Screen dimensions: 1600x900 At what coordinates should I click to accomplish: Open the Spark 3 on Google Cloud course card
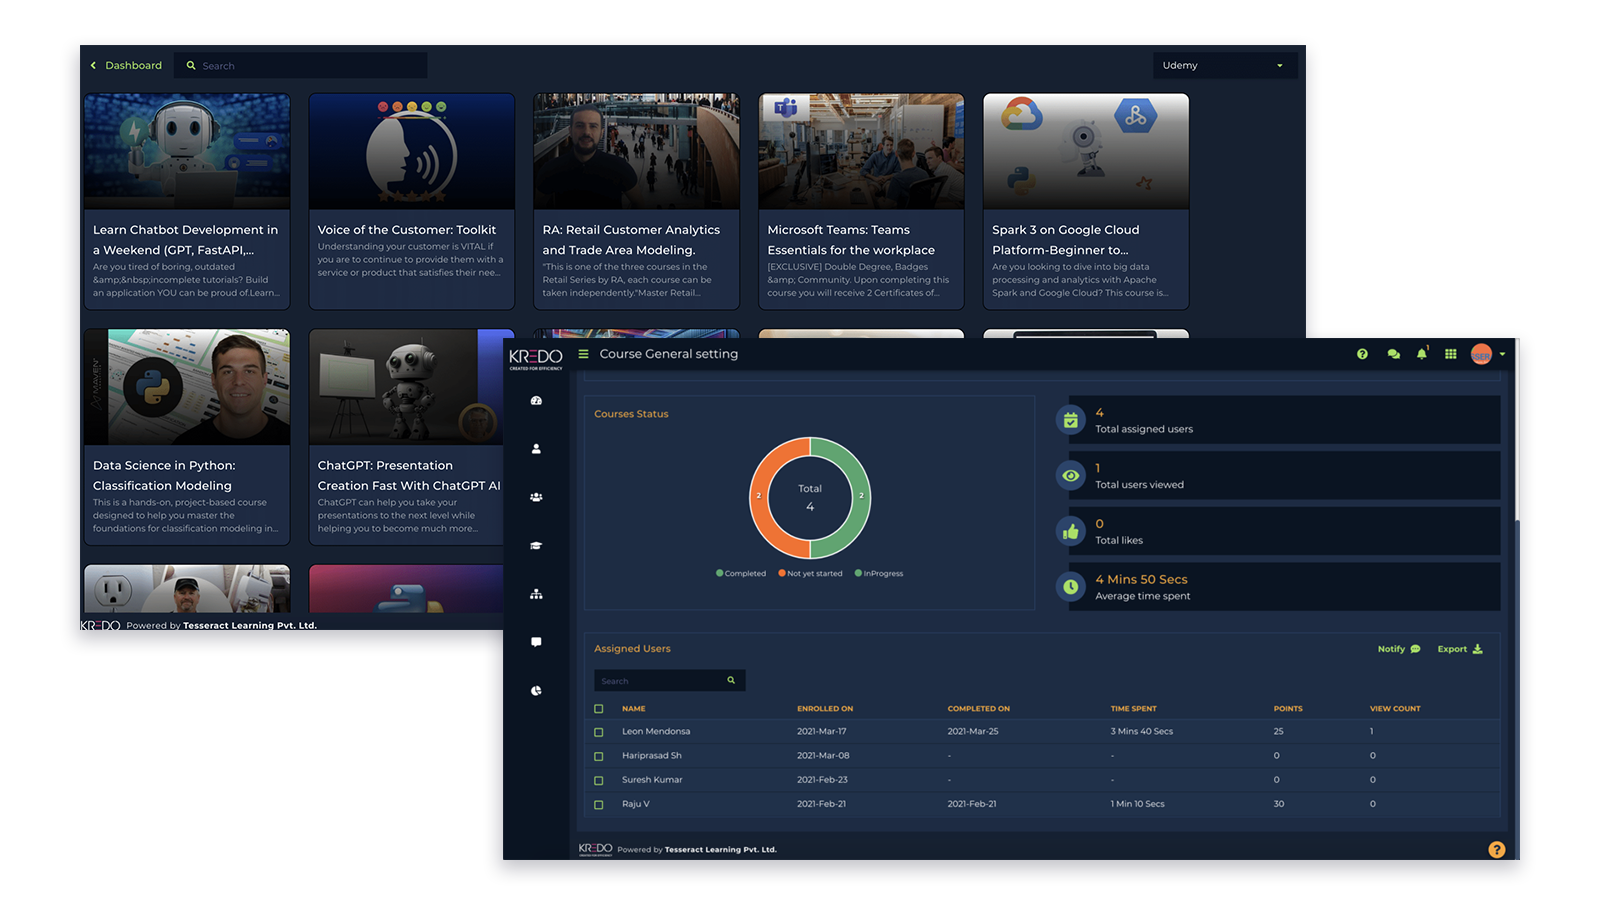(1085, 201)
